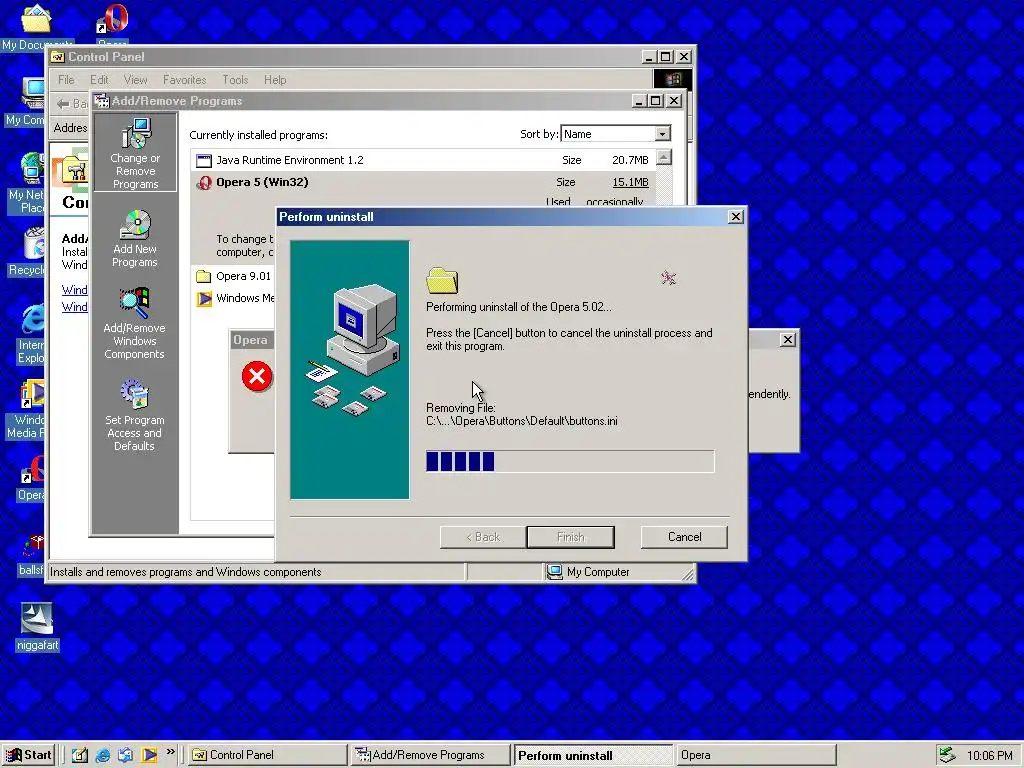This screenshot has width=1024, height=768.
Task: Click the red error icon in Opera dialog
Action: coord(257,376)
